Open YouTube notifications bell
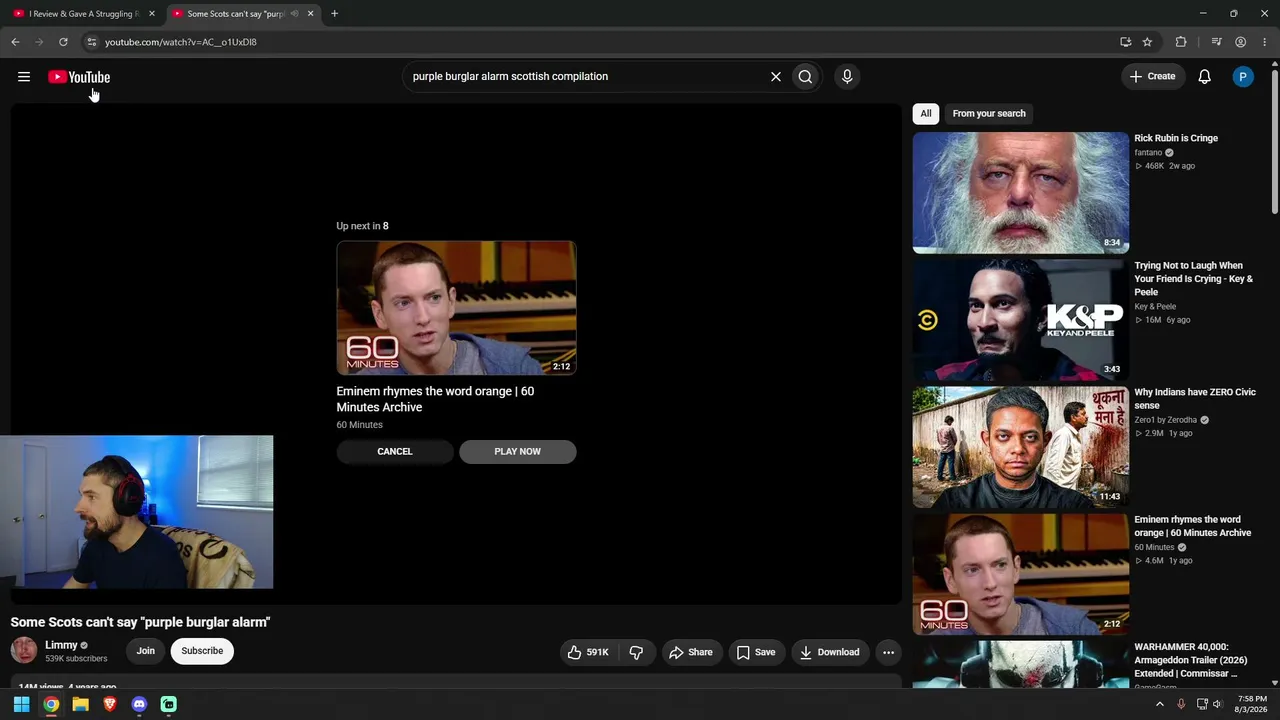This screenshot has height=720, width=1280. coord(1205,76)
